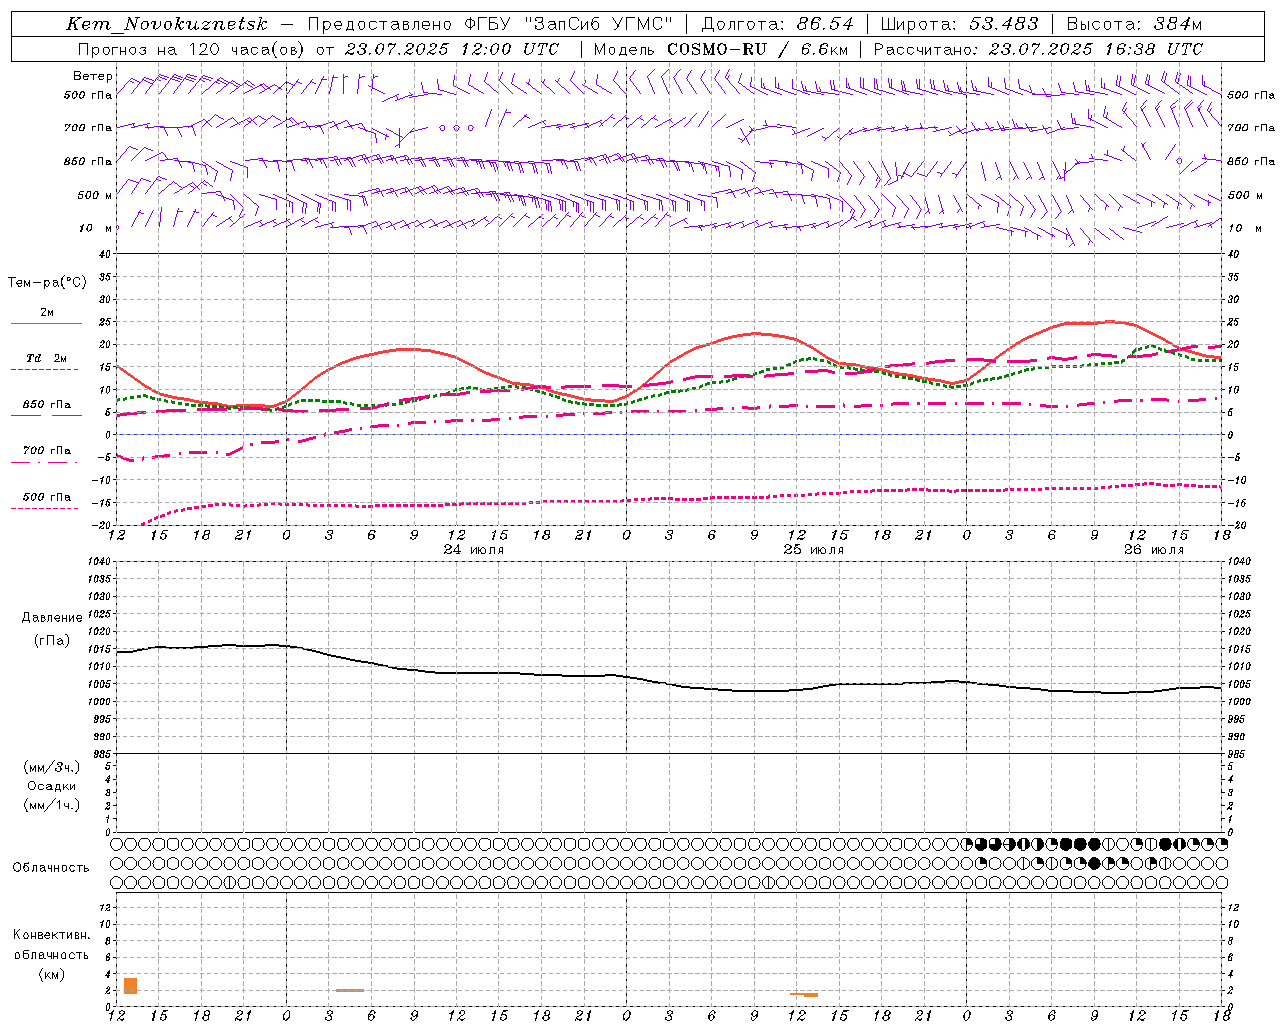Click the Тем-ра(°C) axis label

[x=47, y=283]
